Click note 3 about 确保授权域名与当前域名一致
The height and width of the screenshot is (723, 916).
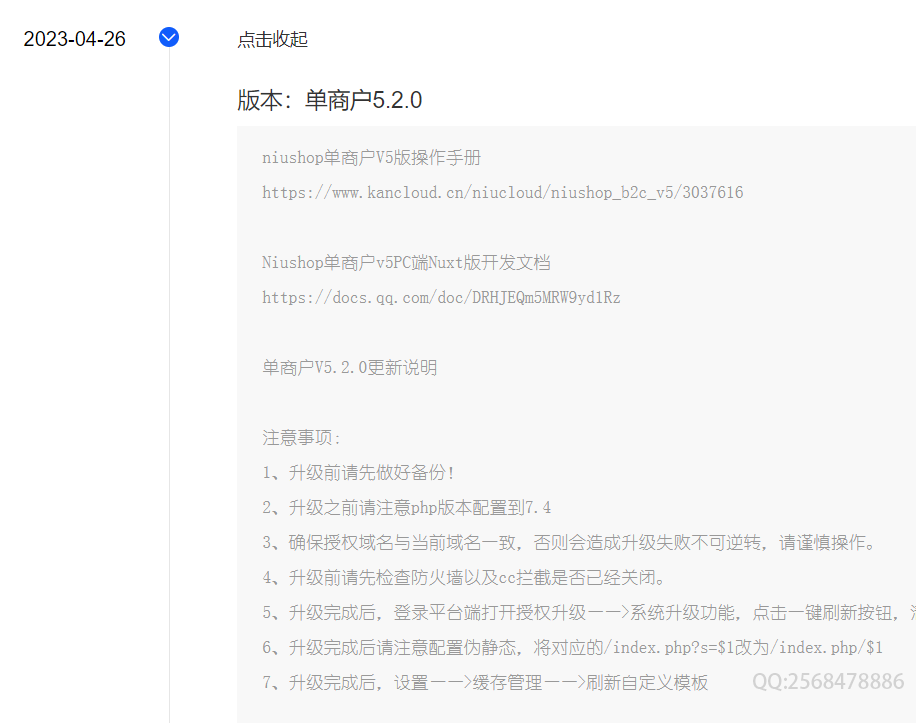click(569, 543)
